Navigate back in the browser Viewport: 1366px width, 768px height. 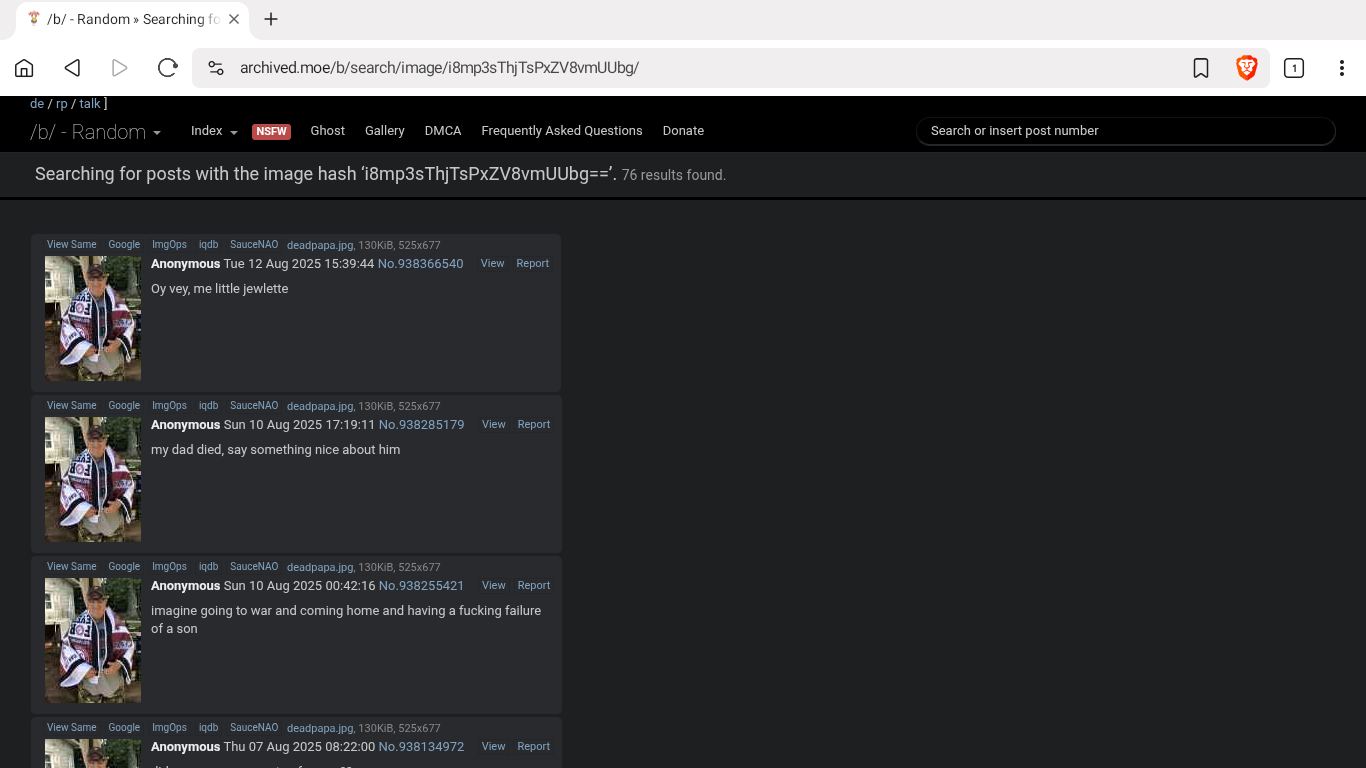(72, 68)
